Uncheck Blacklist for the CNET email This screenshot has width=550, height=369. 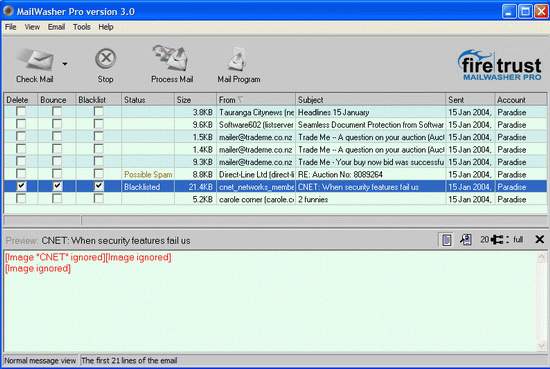click(x=99, y=186)
